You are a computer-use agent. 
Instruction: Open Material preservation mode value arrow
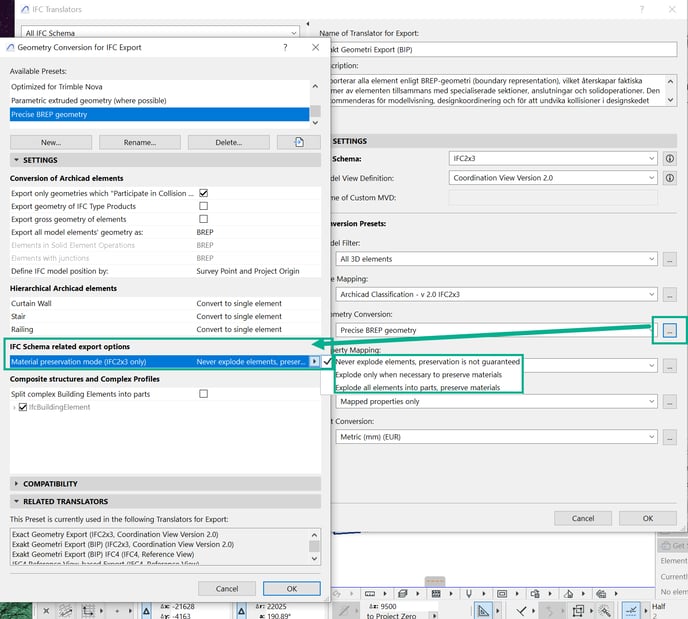click(314, 361)
